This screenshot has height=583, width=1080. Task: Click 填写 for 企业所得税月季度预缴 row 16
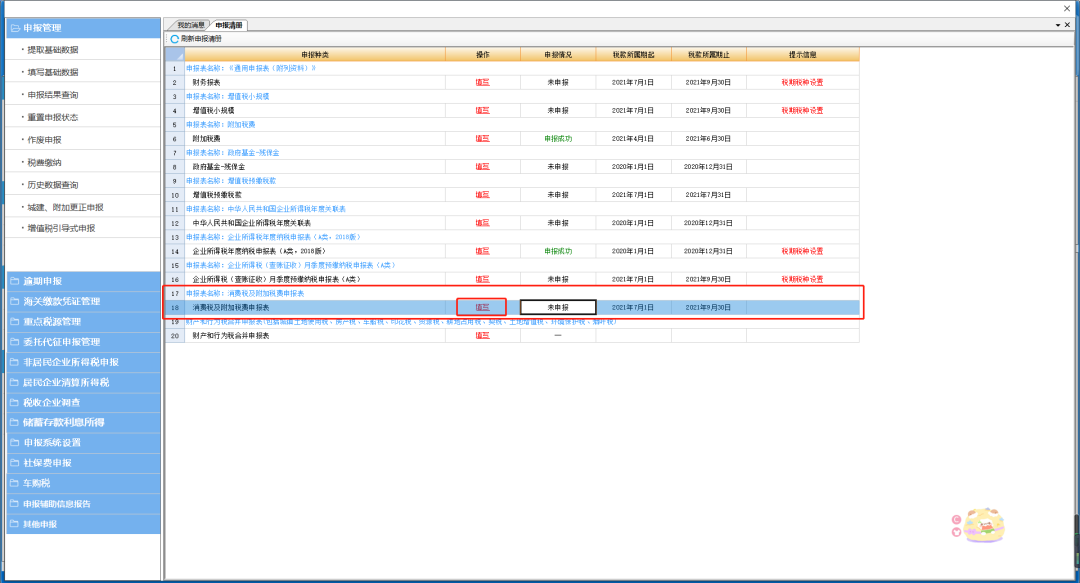(482, 280)
